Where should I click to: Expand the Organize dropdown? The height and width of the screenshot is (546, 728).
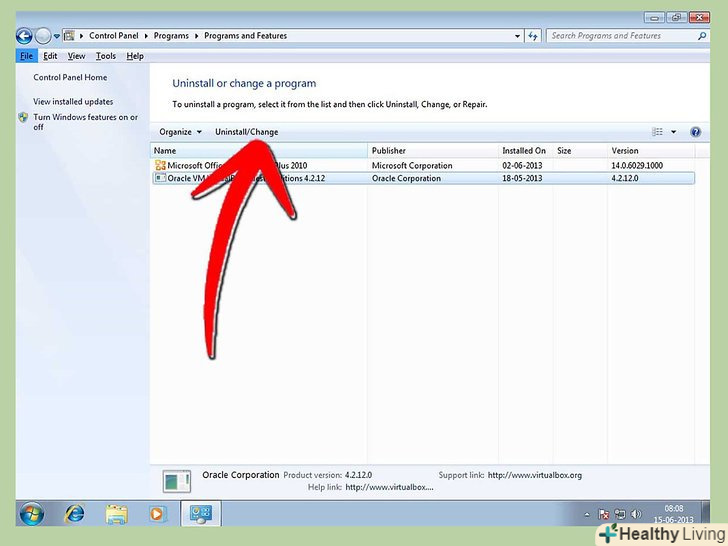(181, 132)
